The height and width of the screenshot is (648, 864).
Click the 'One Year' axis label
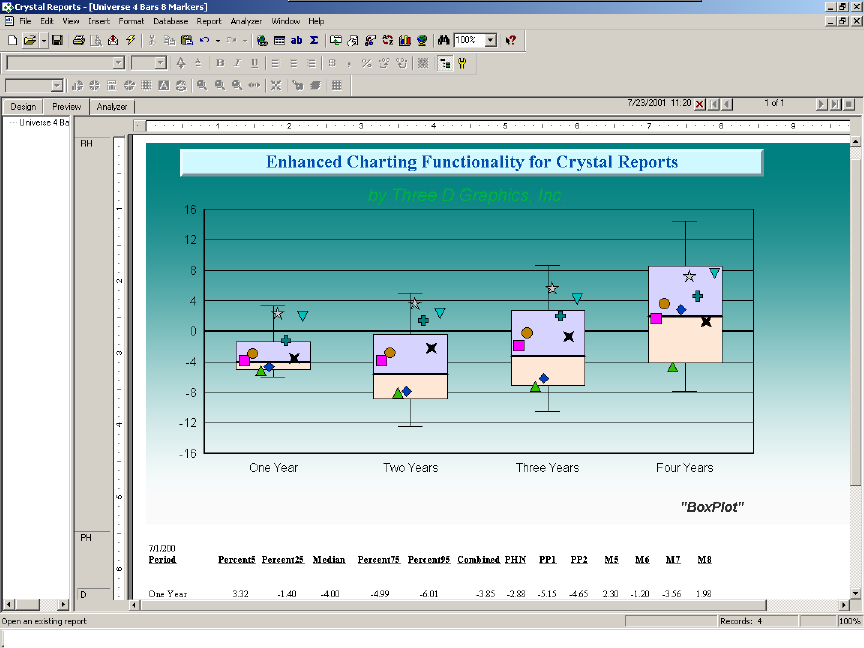point(273,468)
